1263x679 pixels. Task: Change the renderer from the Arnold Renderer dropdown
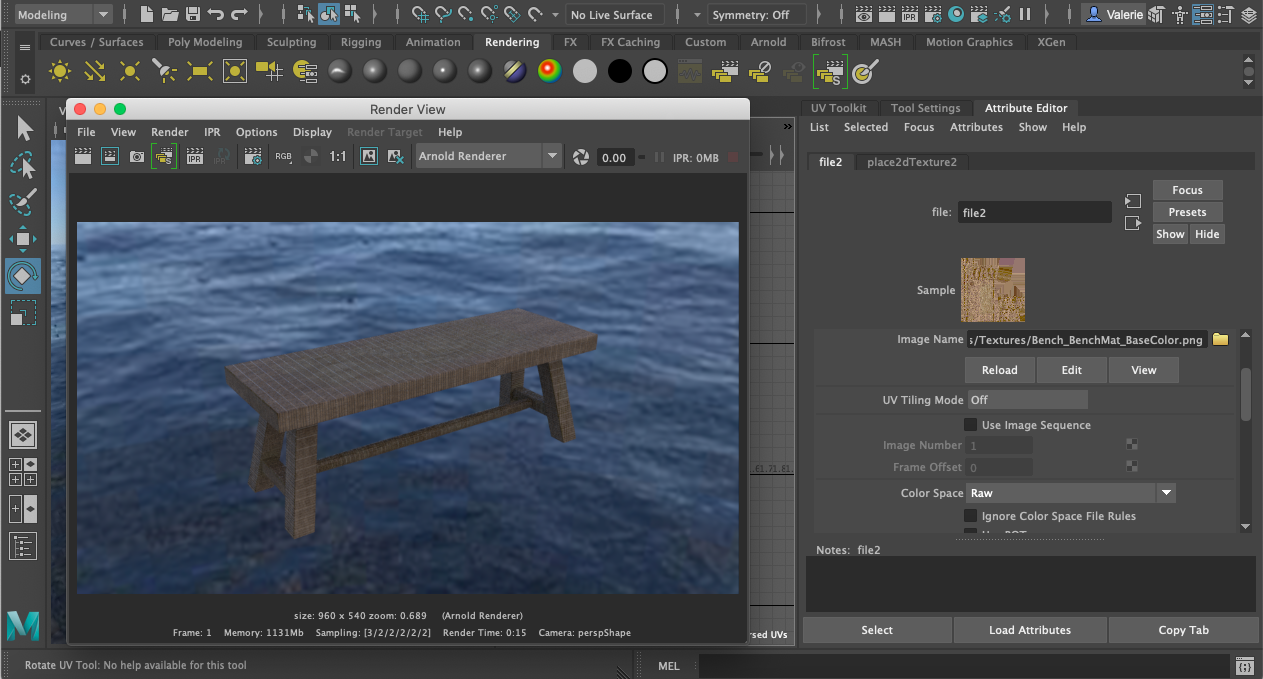tap(488, 156)
